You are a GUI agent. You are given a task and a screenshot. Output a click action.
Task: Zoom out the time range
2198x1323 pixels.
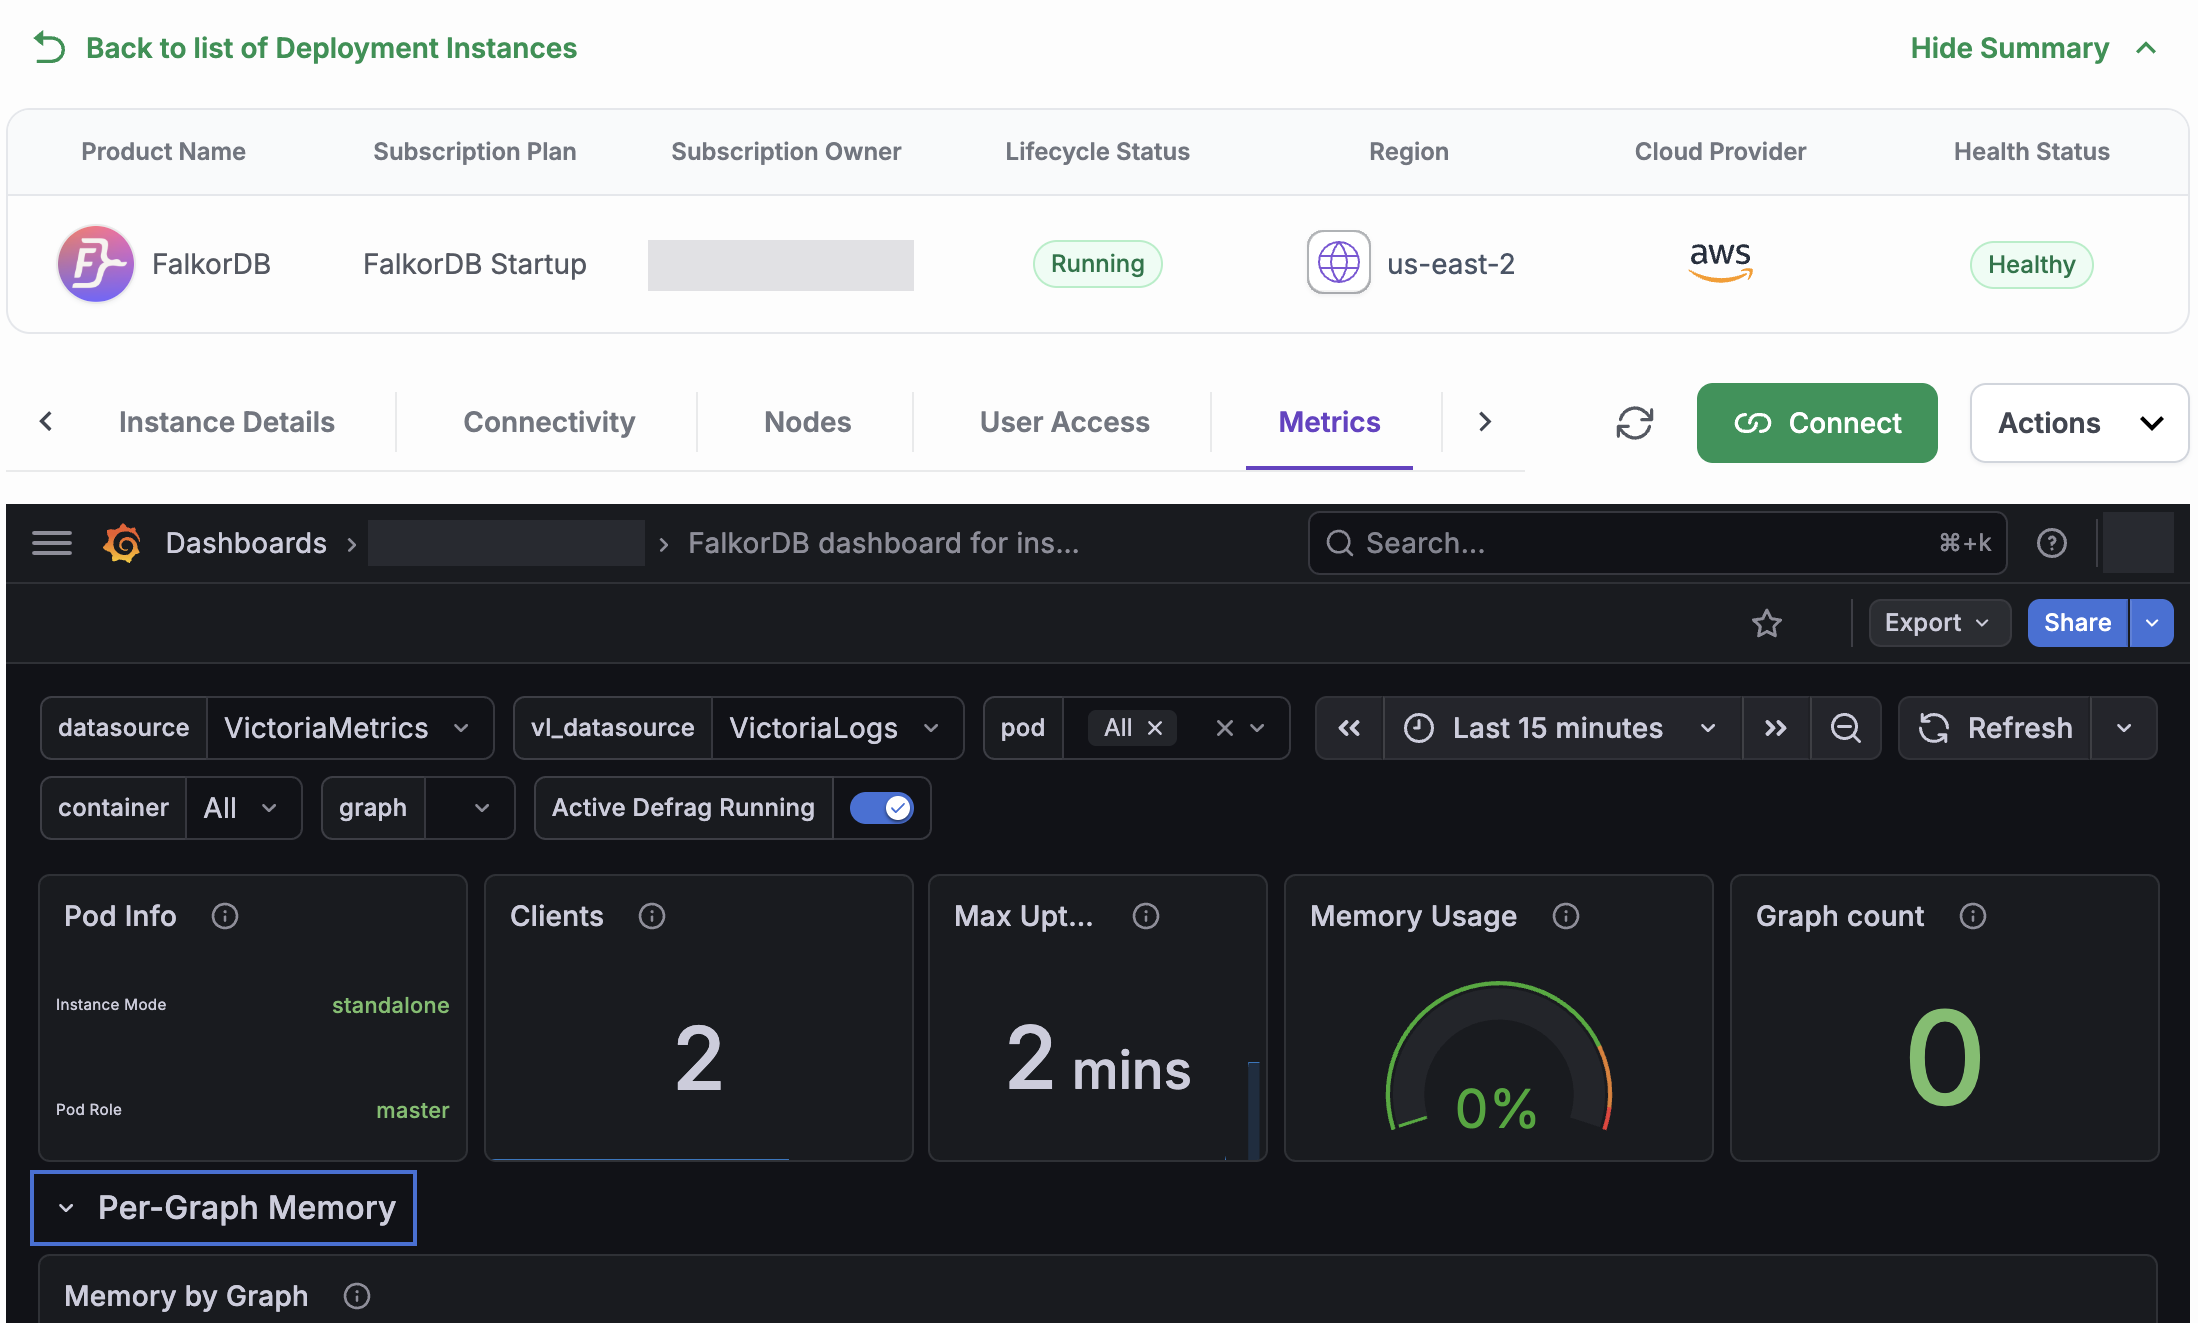[1846, 728]
